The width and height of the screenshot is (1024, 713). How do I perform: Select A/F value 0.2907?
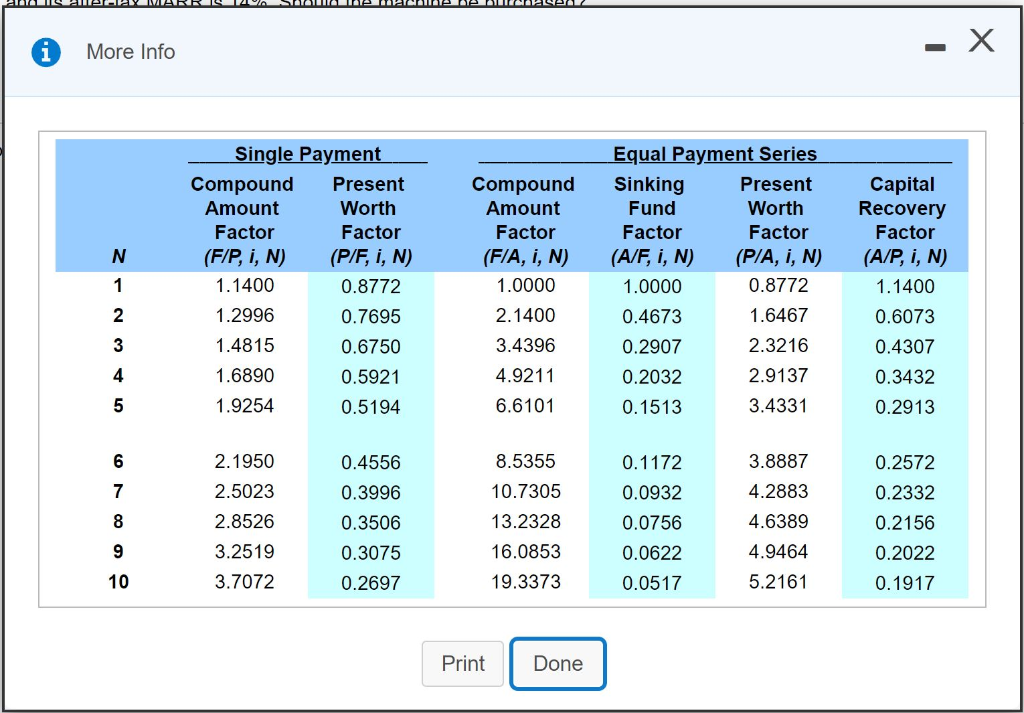pyautogui.click(x=652, y=347)
